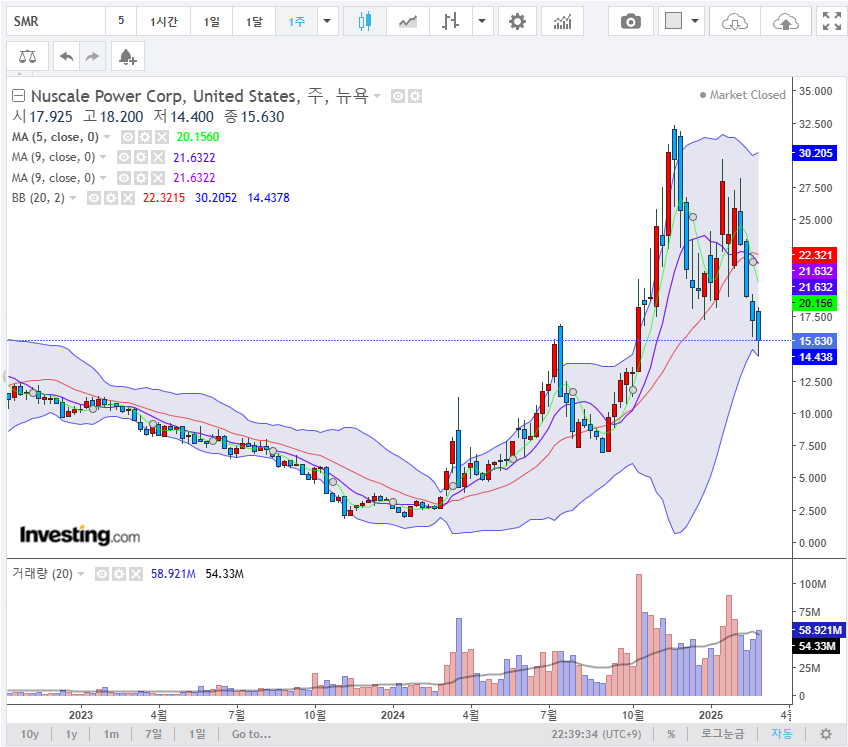848x747 pixels.
Task: Expand the BB 20 legend dropdown arrow
Action: 73,198
